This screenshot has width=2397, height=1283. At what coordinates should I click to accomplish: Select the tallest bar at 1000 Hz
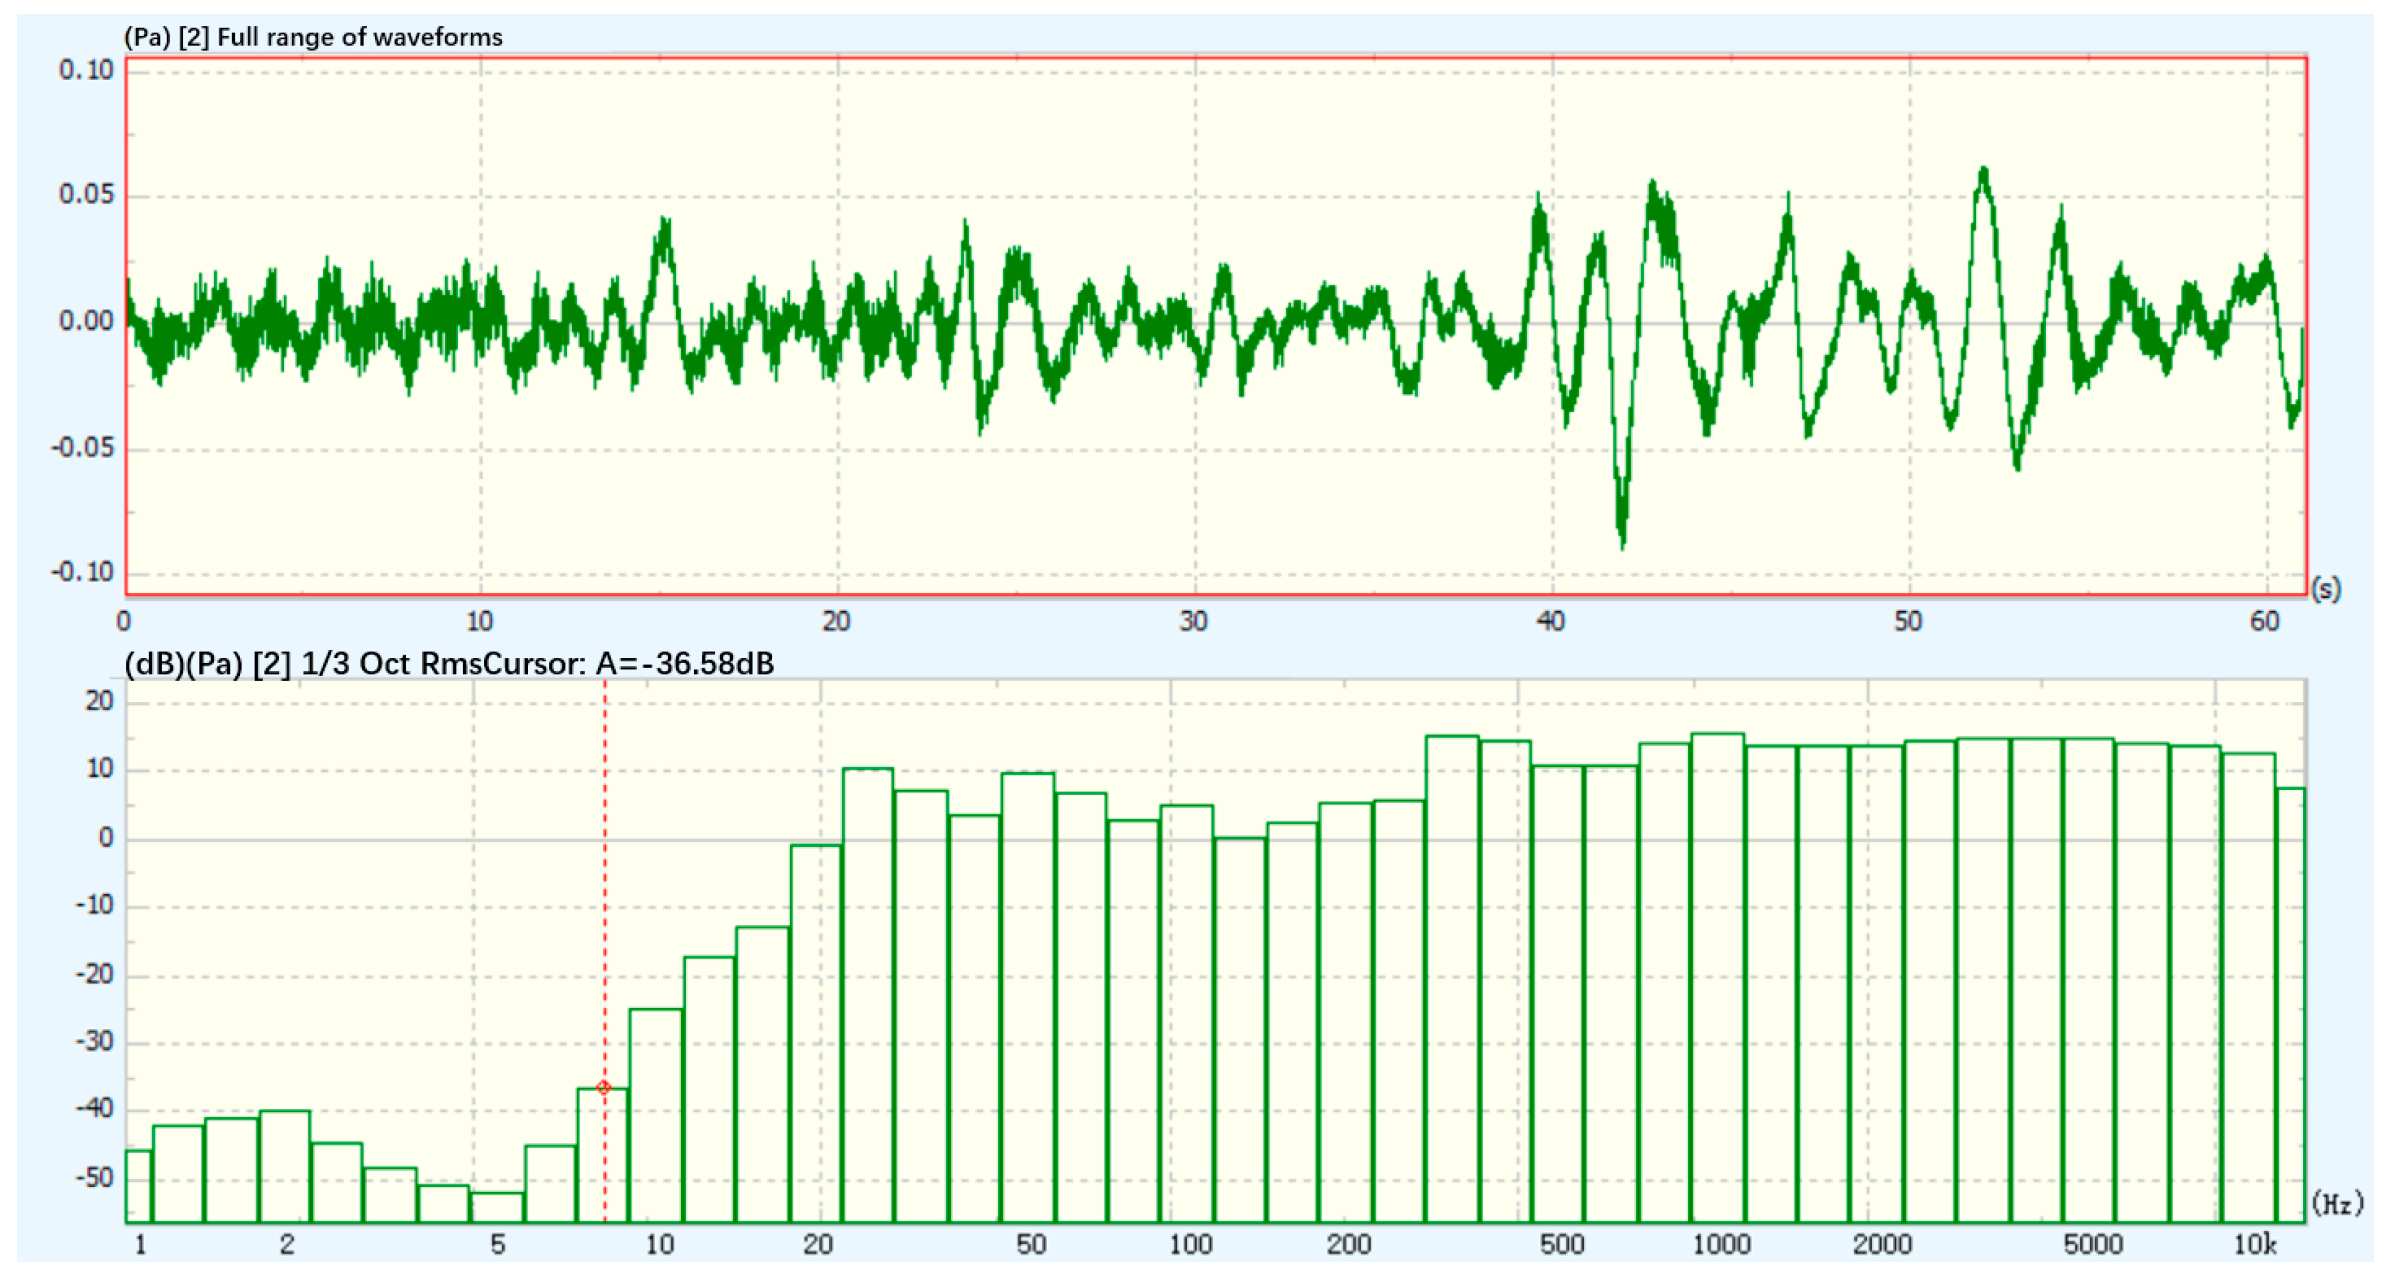coord(1718,980)
